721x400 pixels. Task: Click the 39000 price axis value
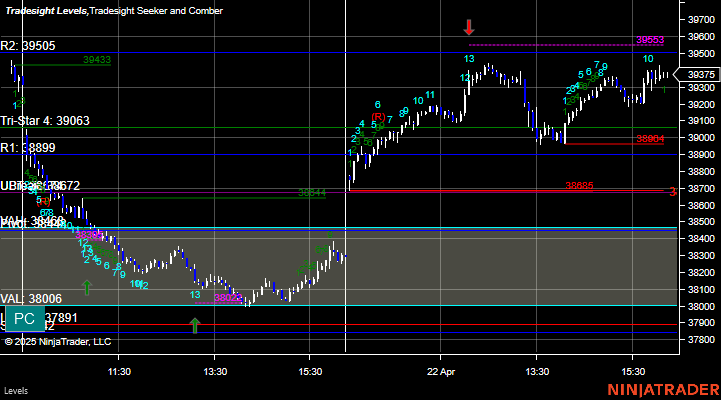pyautogui.click(x=701, y=138)
